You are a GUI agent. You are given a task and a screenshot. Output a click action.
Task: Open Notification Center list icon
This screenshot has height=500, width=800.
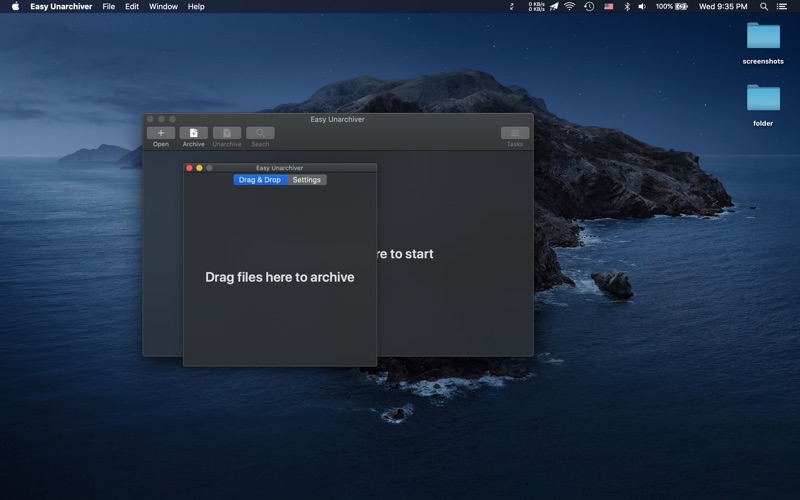782,7
